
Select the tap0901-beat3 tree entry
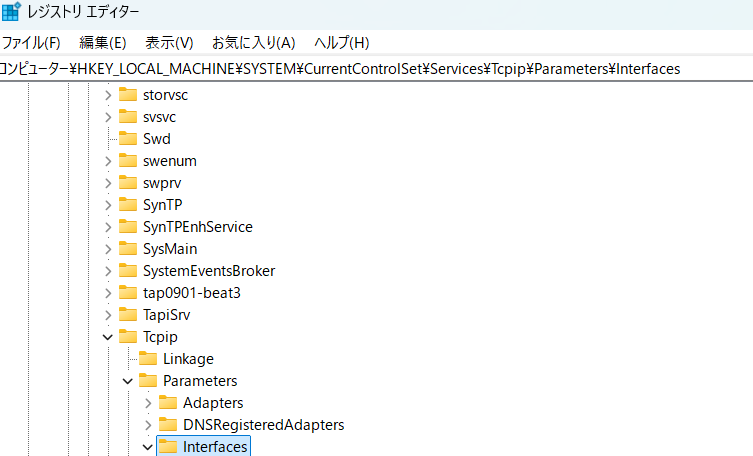point(192,293)
